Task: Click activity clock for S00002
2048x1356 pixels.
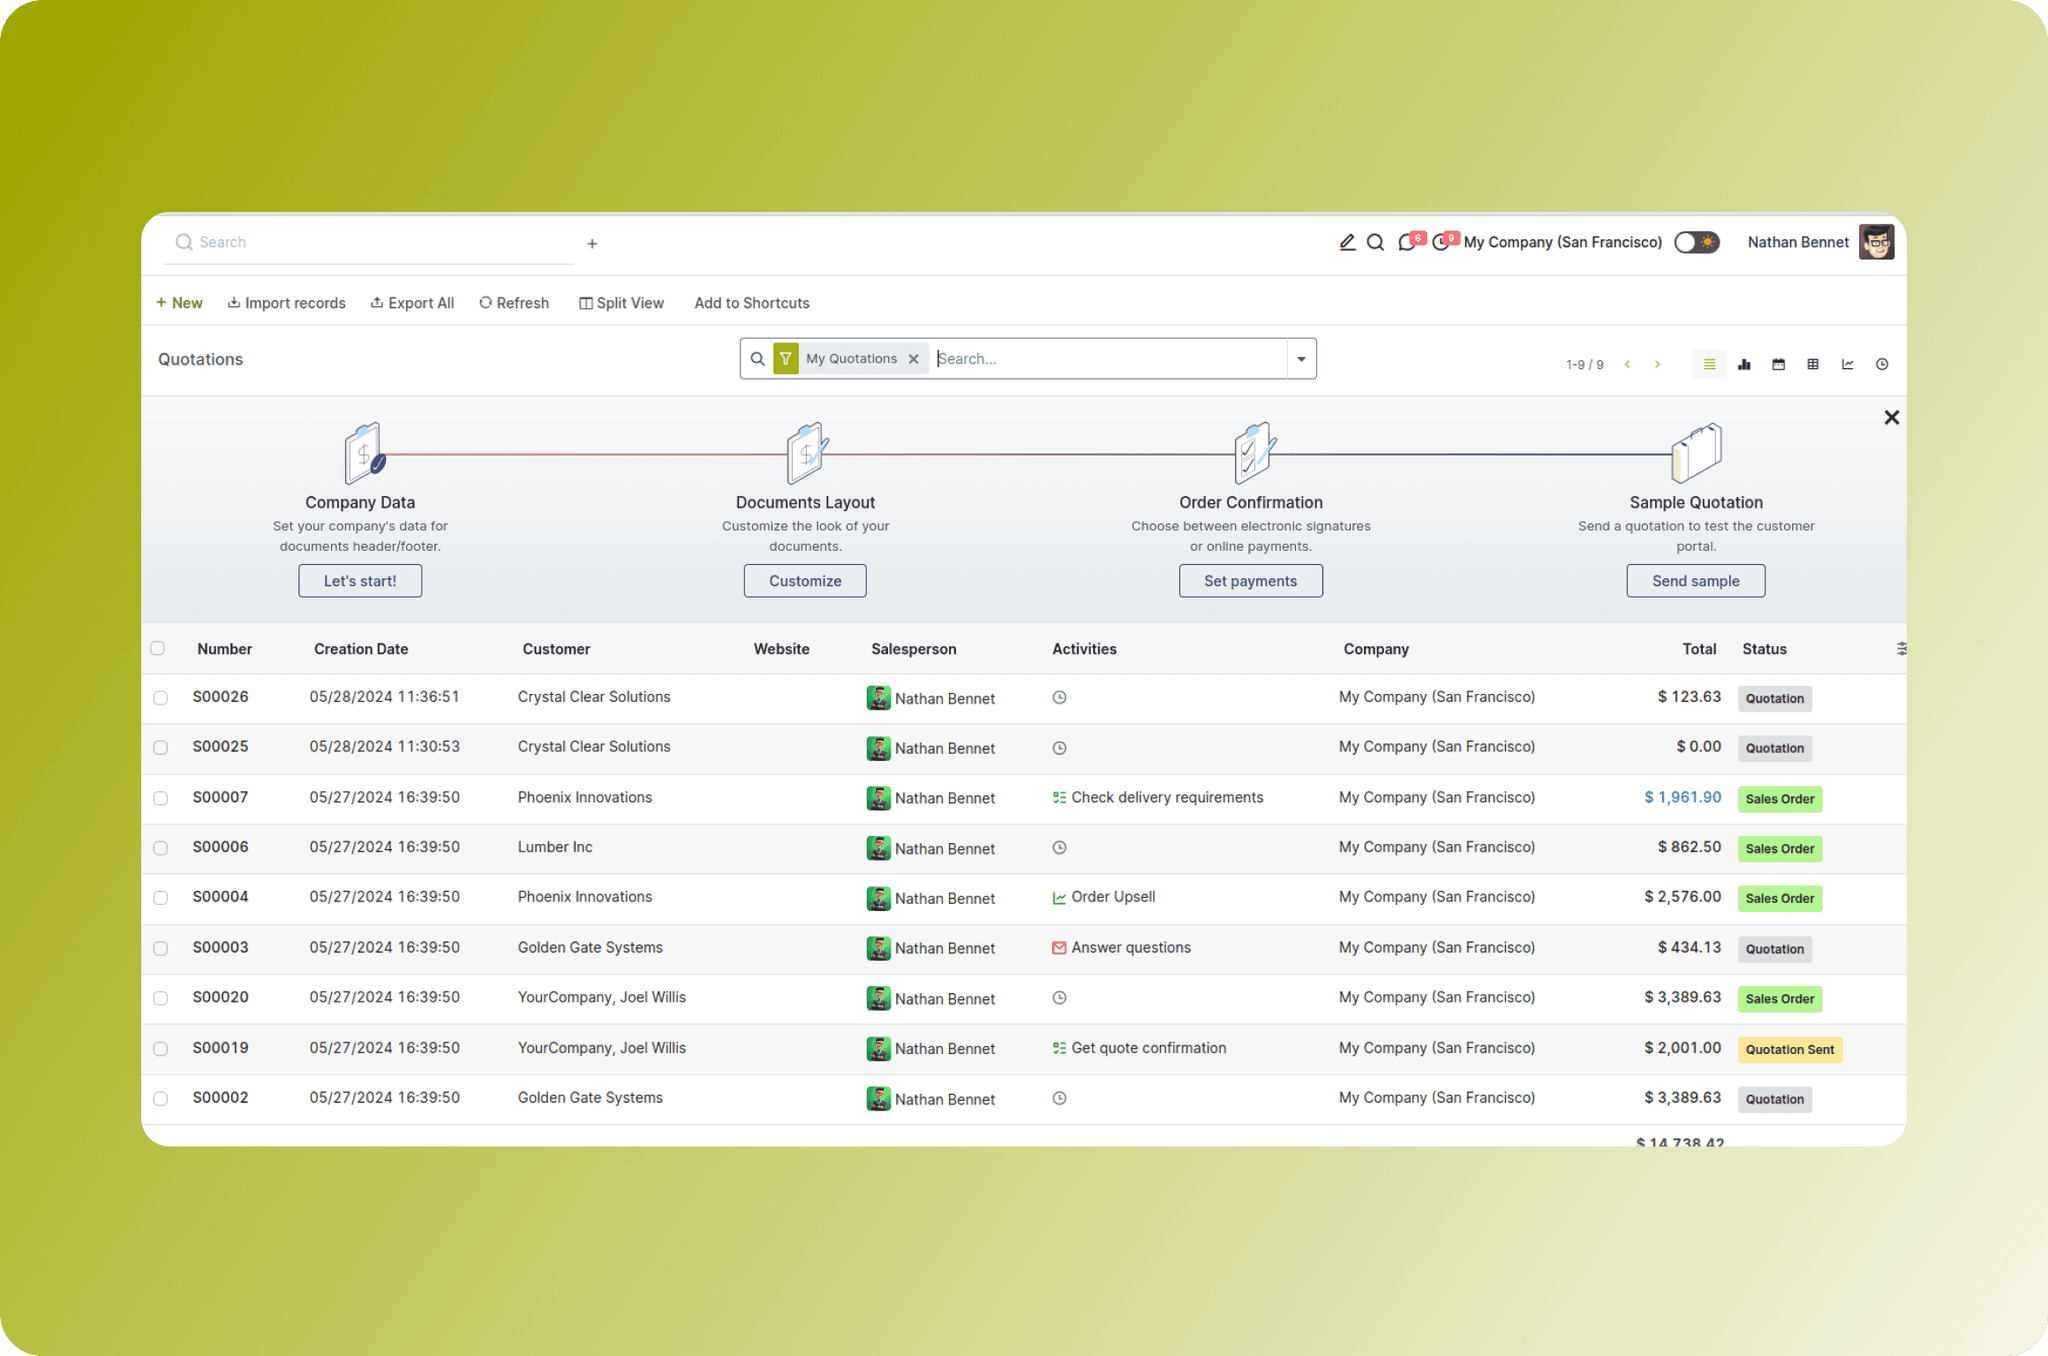Action: pyautogui.click(x=1059, y=1098)
